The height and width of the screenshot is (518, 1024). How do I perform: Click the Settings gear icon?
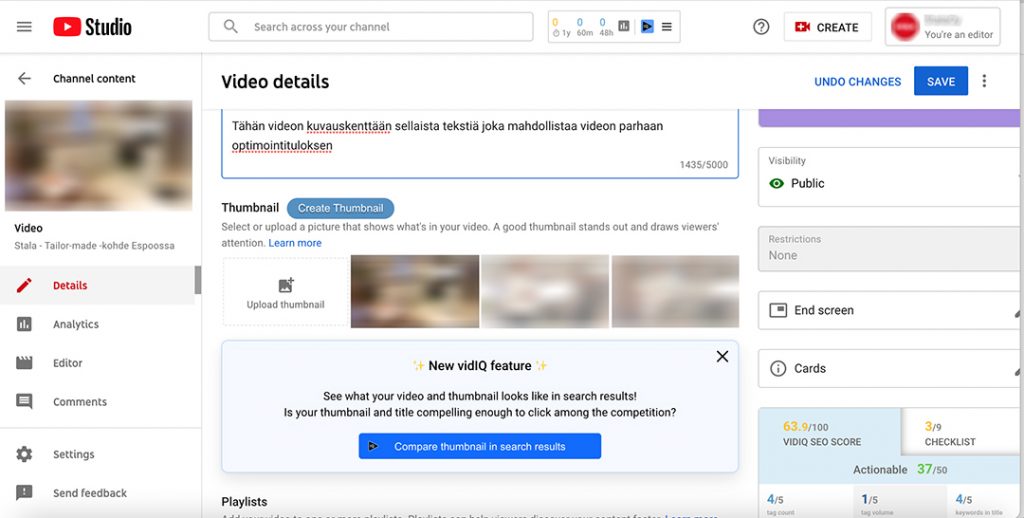click(x=24, y=454)
